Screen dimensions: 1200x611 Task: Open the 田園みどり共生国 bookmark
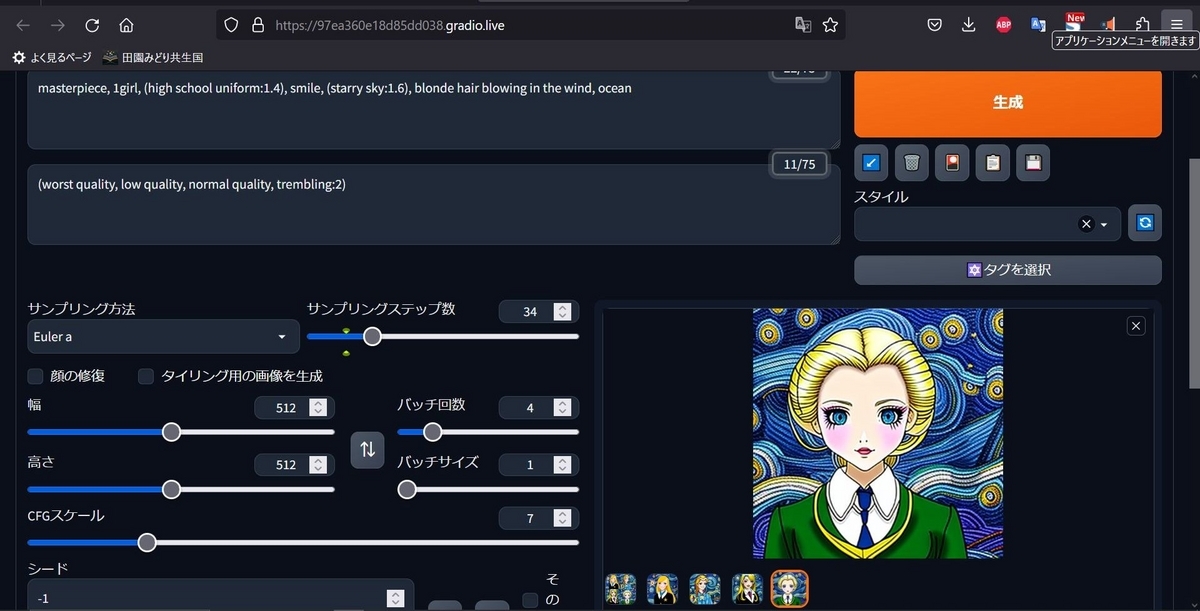coord(153,58)
